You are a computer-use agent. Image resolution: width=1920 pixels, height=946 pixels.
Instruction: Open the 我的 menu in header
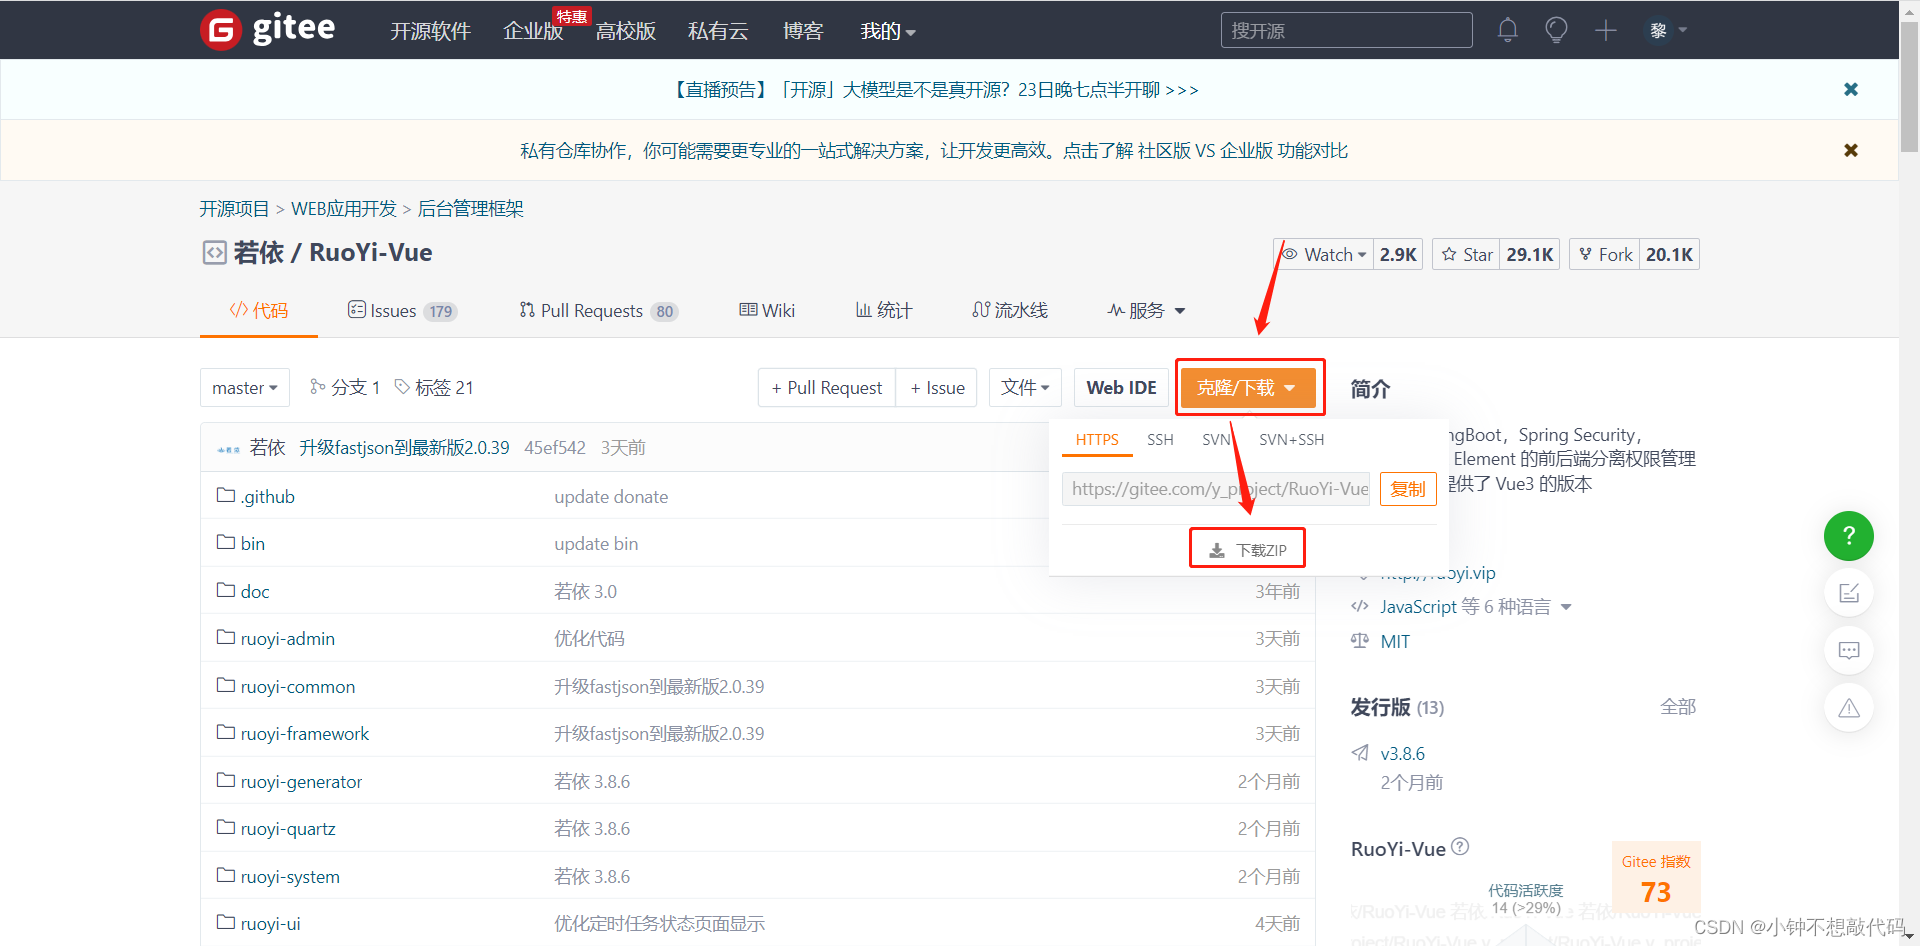pyautogui.click(x=888, y=31)
